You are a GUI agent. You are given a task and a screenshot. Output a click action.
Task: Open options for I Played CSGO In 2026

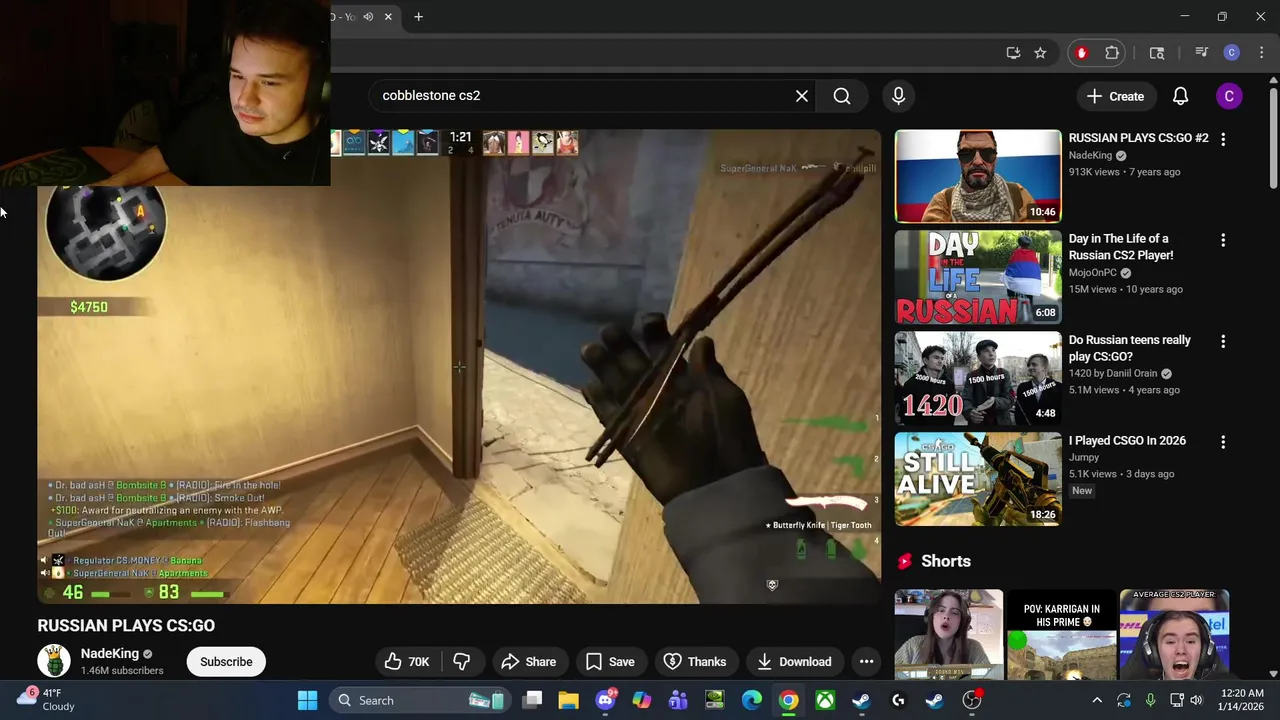[1222, 441]
